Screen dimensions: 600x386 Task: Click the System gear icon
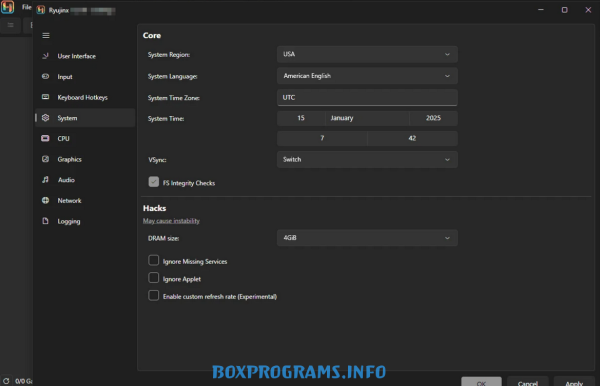point(46,118)
